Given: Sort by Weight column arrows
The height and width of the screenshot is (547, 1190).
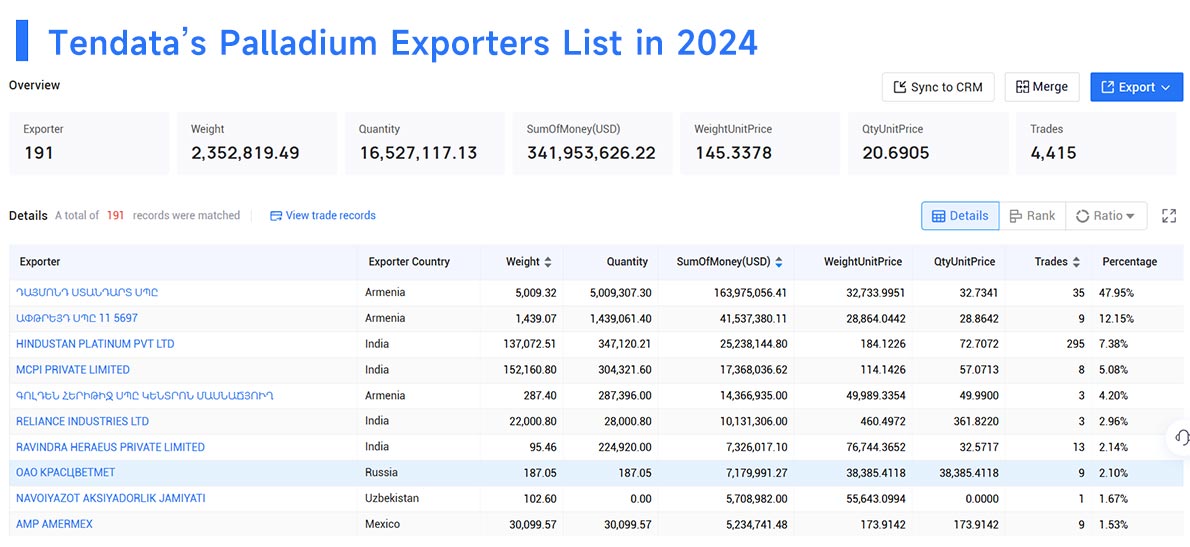Looking at the screenshot, I should click(548, 262).
